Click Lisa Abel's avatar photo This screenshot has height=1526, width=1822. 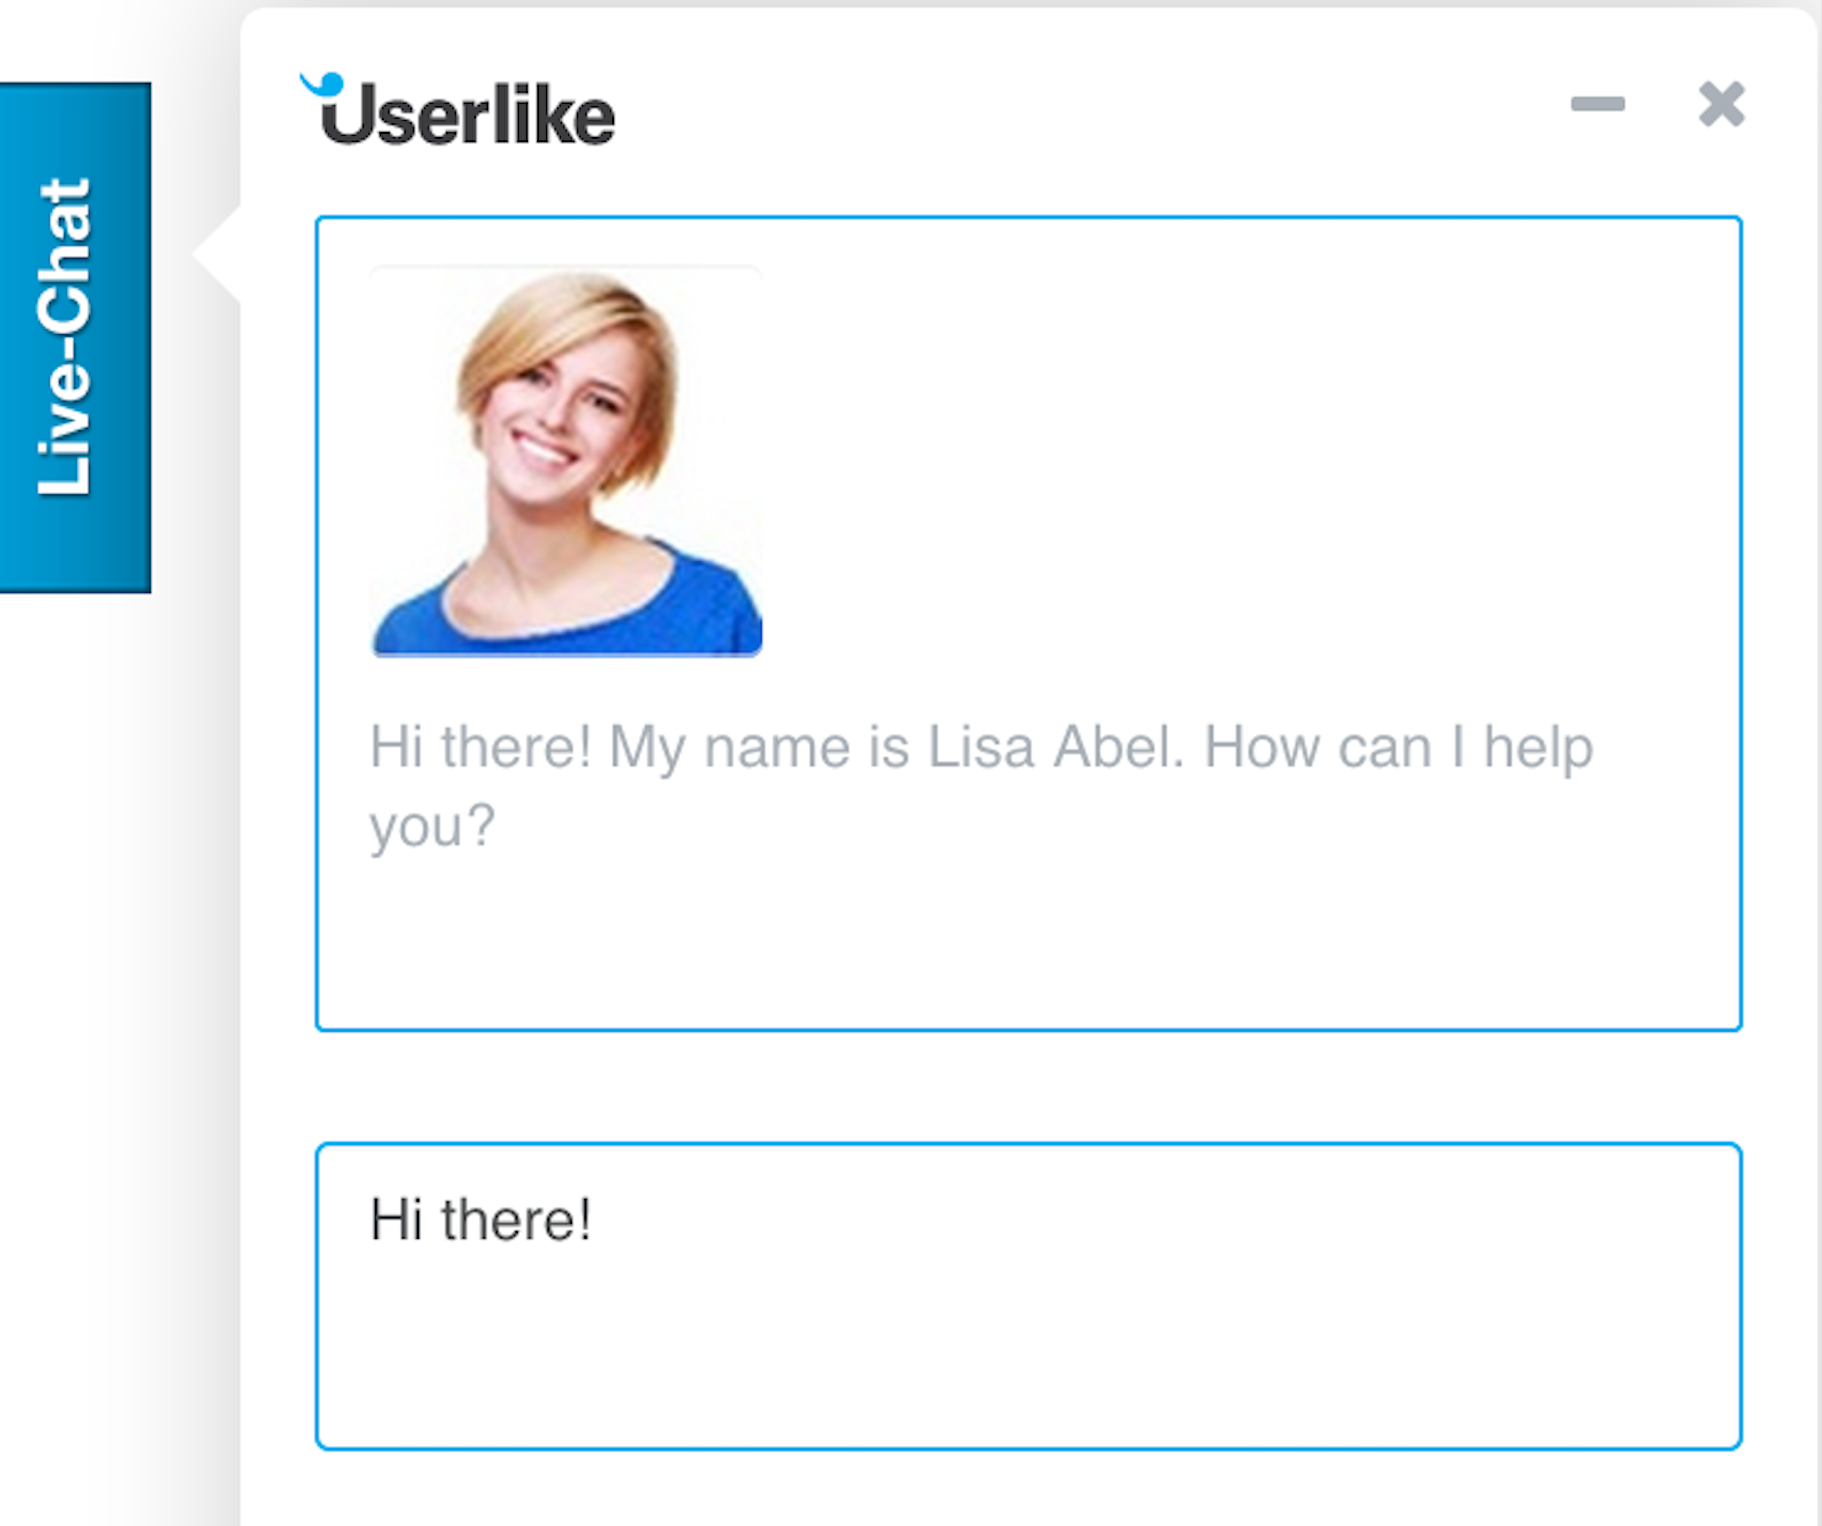click(566, 460)
